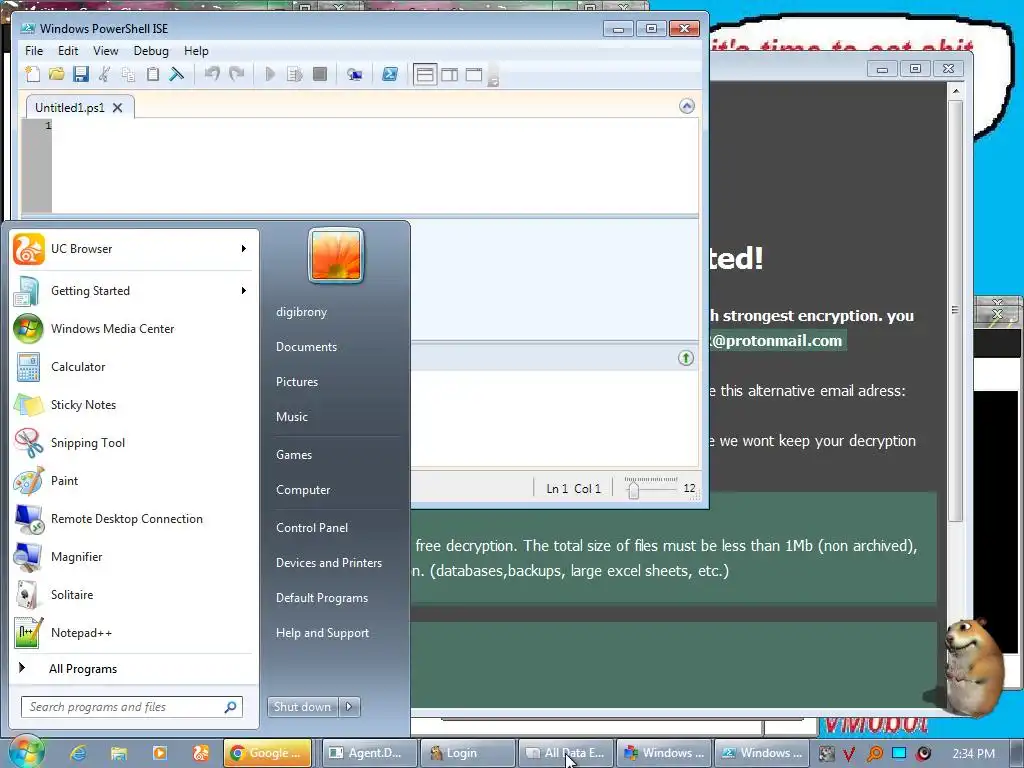Open the Debug menu
The width and height of the screenshot is (1024, 768).
[151, 51]
